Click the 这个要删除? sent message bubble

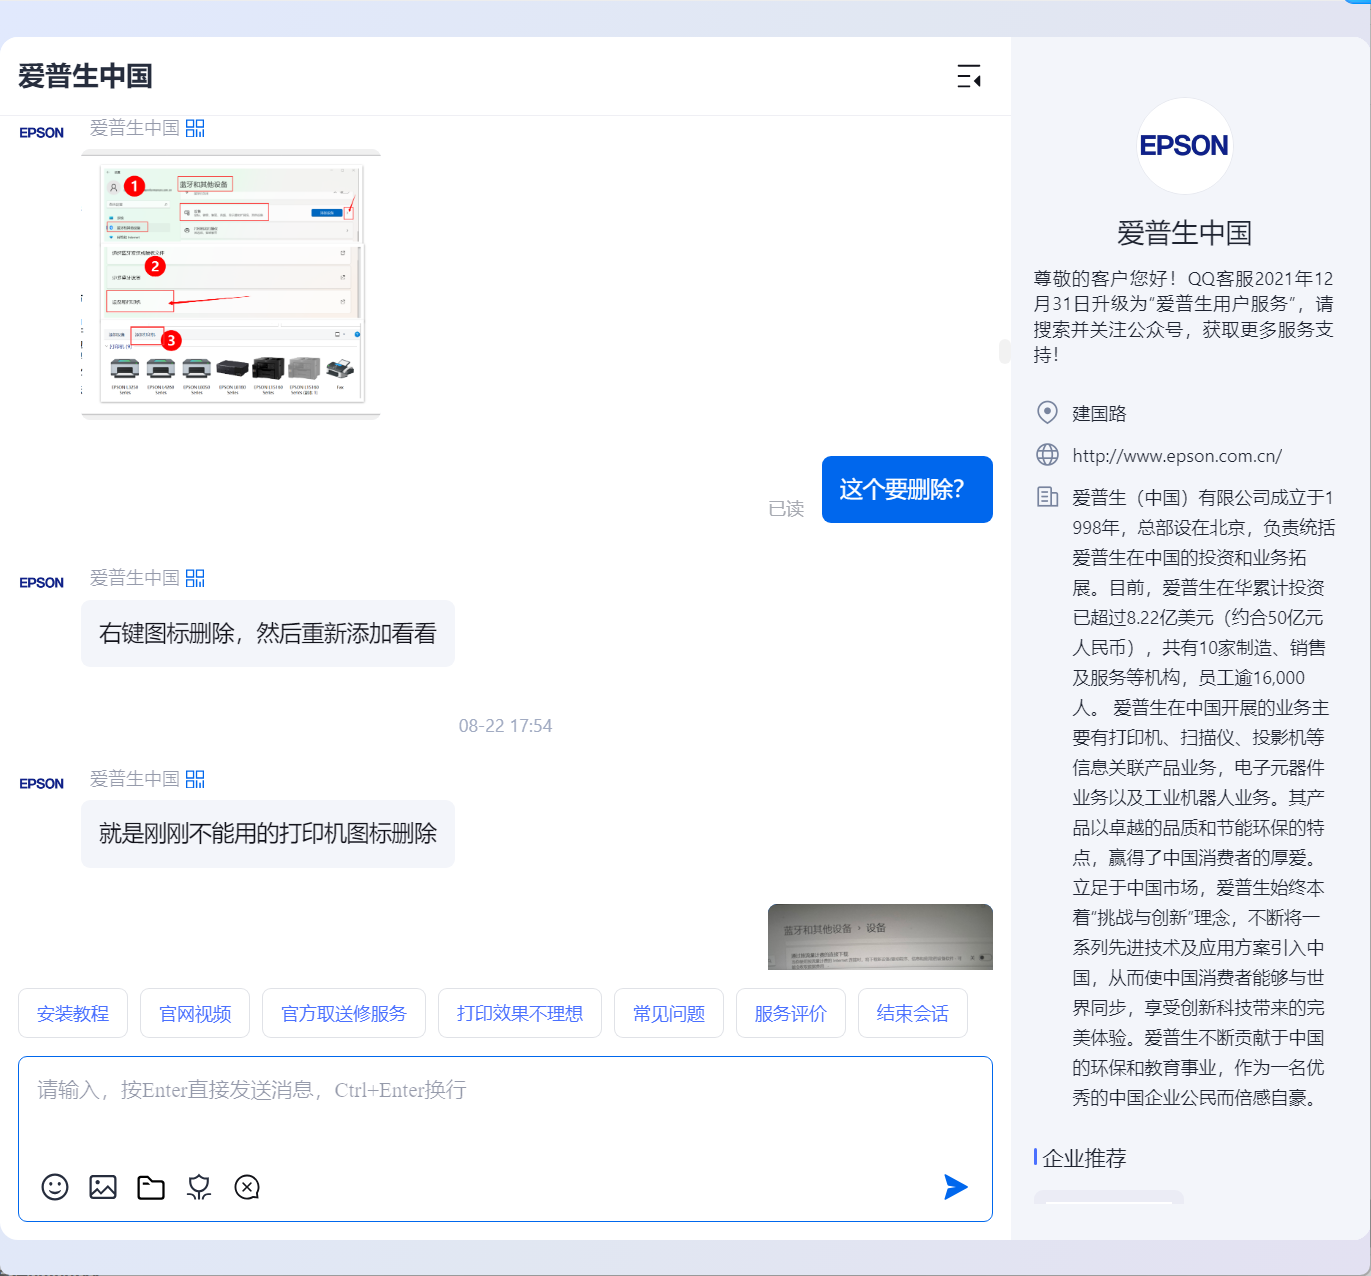907,489
